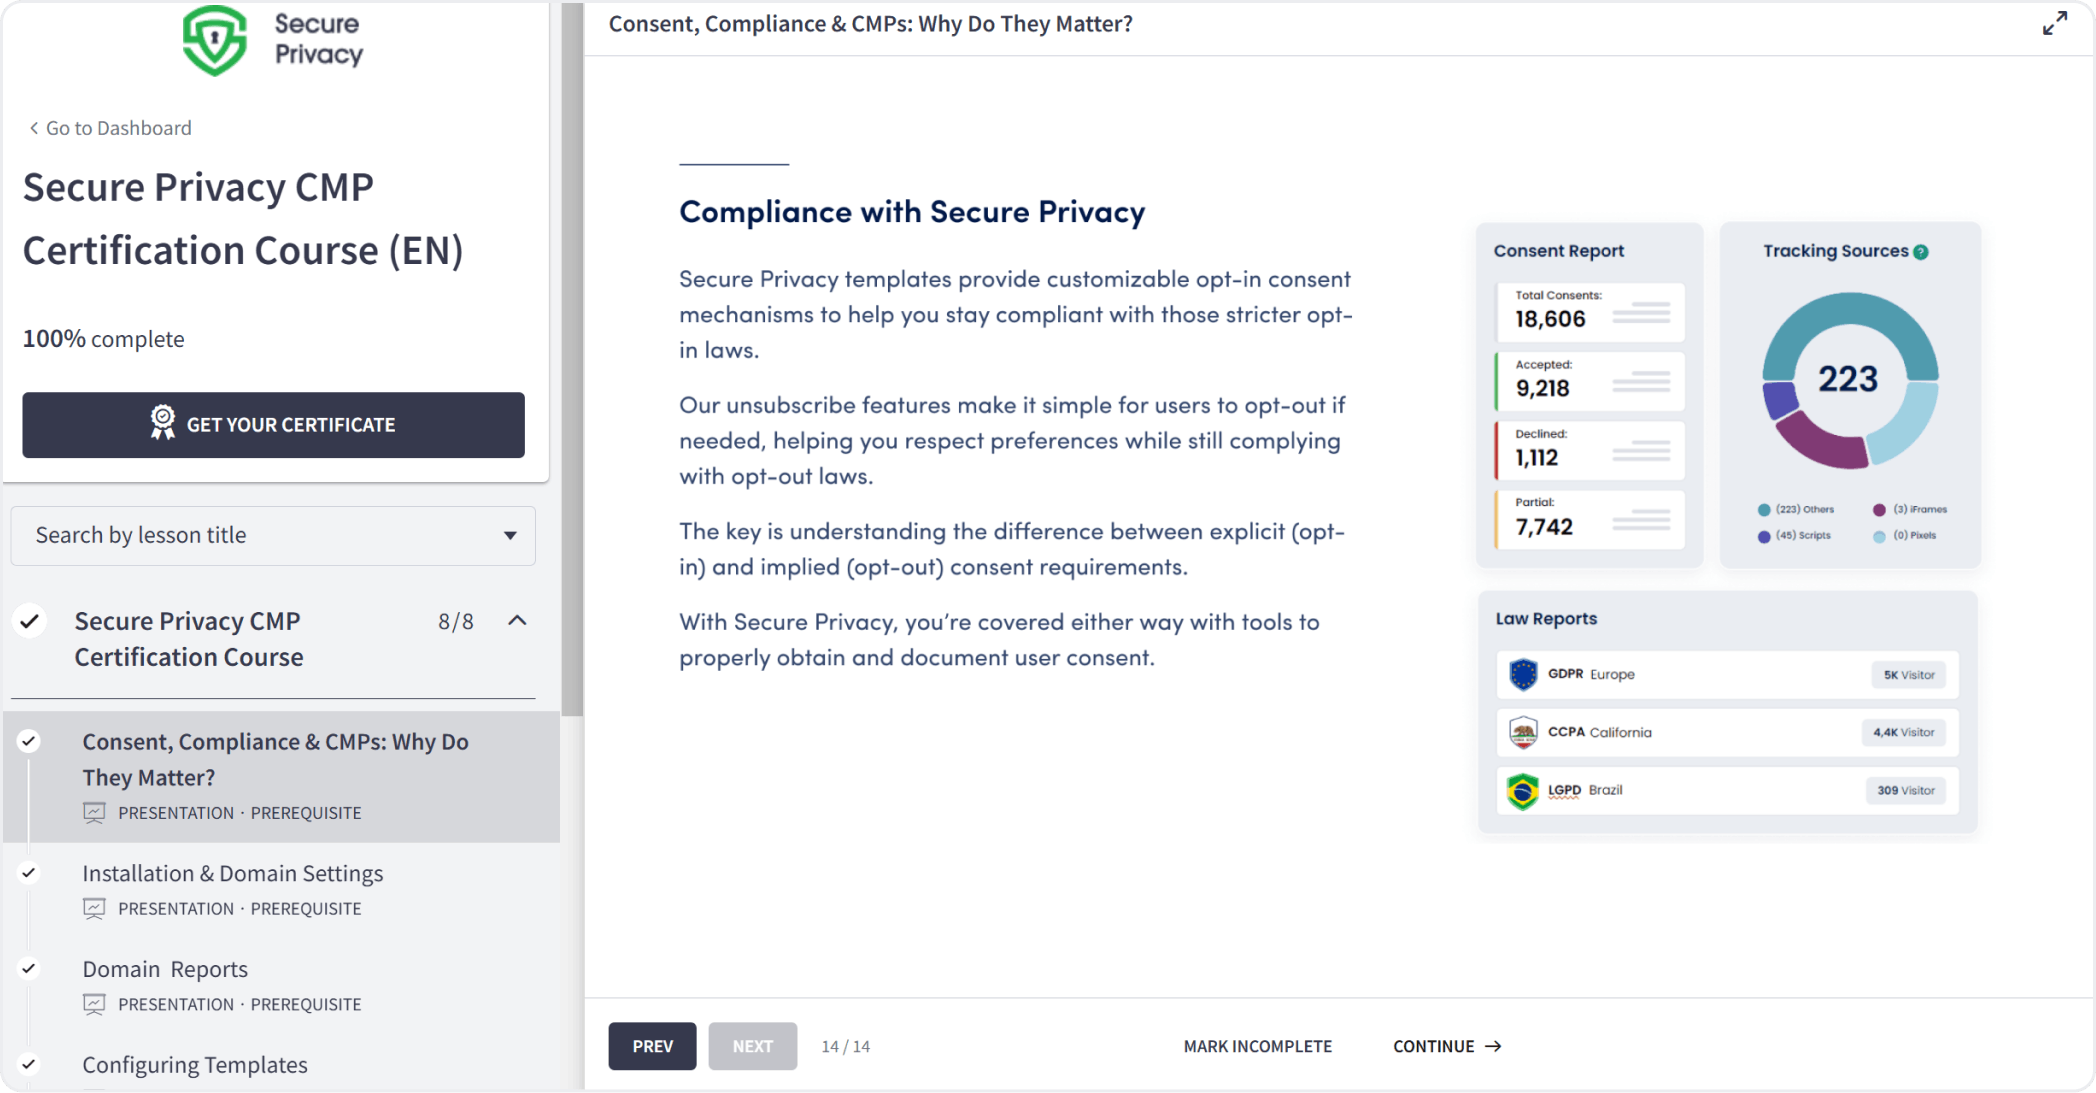Click the LGPD Brazil flag icon

pyautogui.click(x=1522, y=789)
